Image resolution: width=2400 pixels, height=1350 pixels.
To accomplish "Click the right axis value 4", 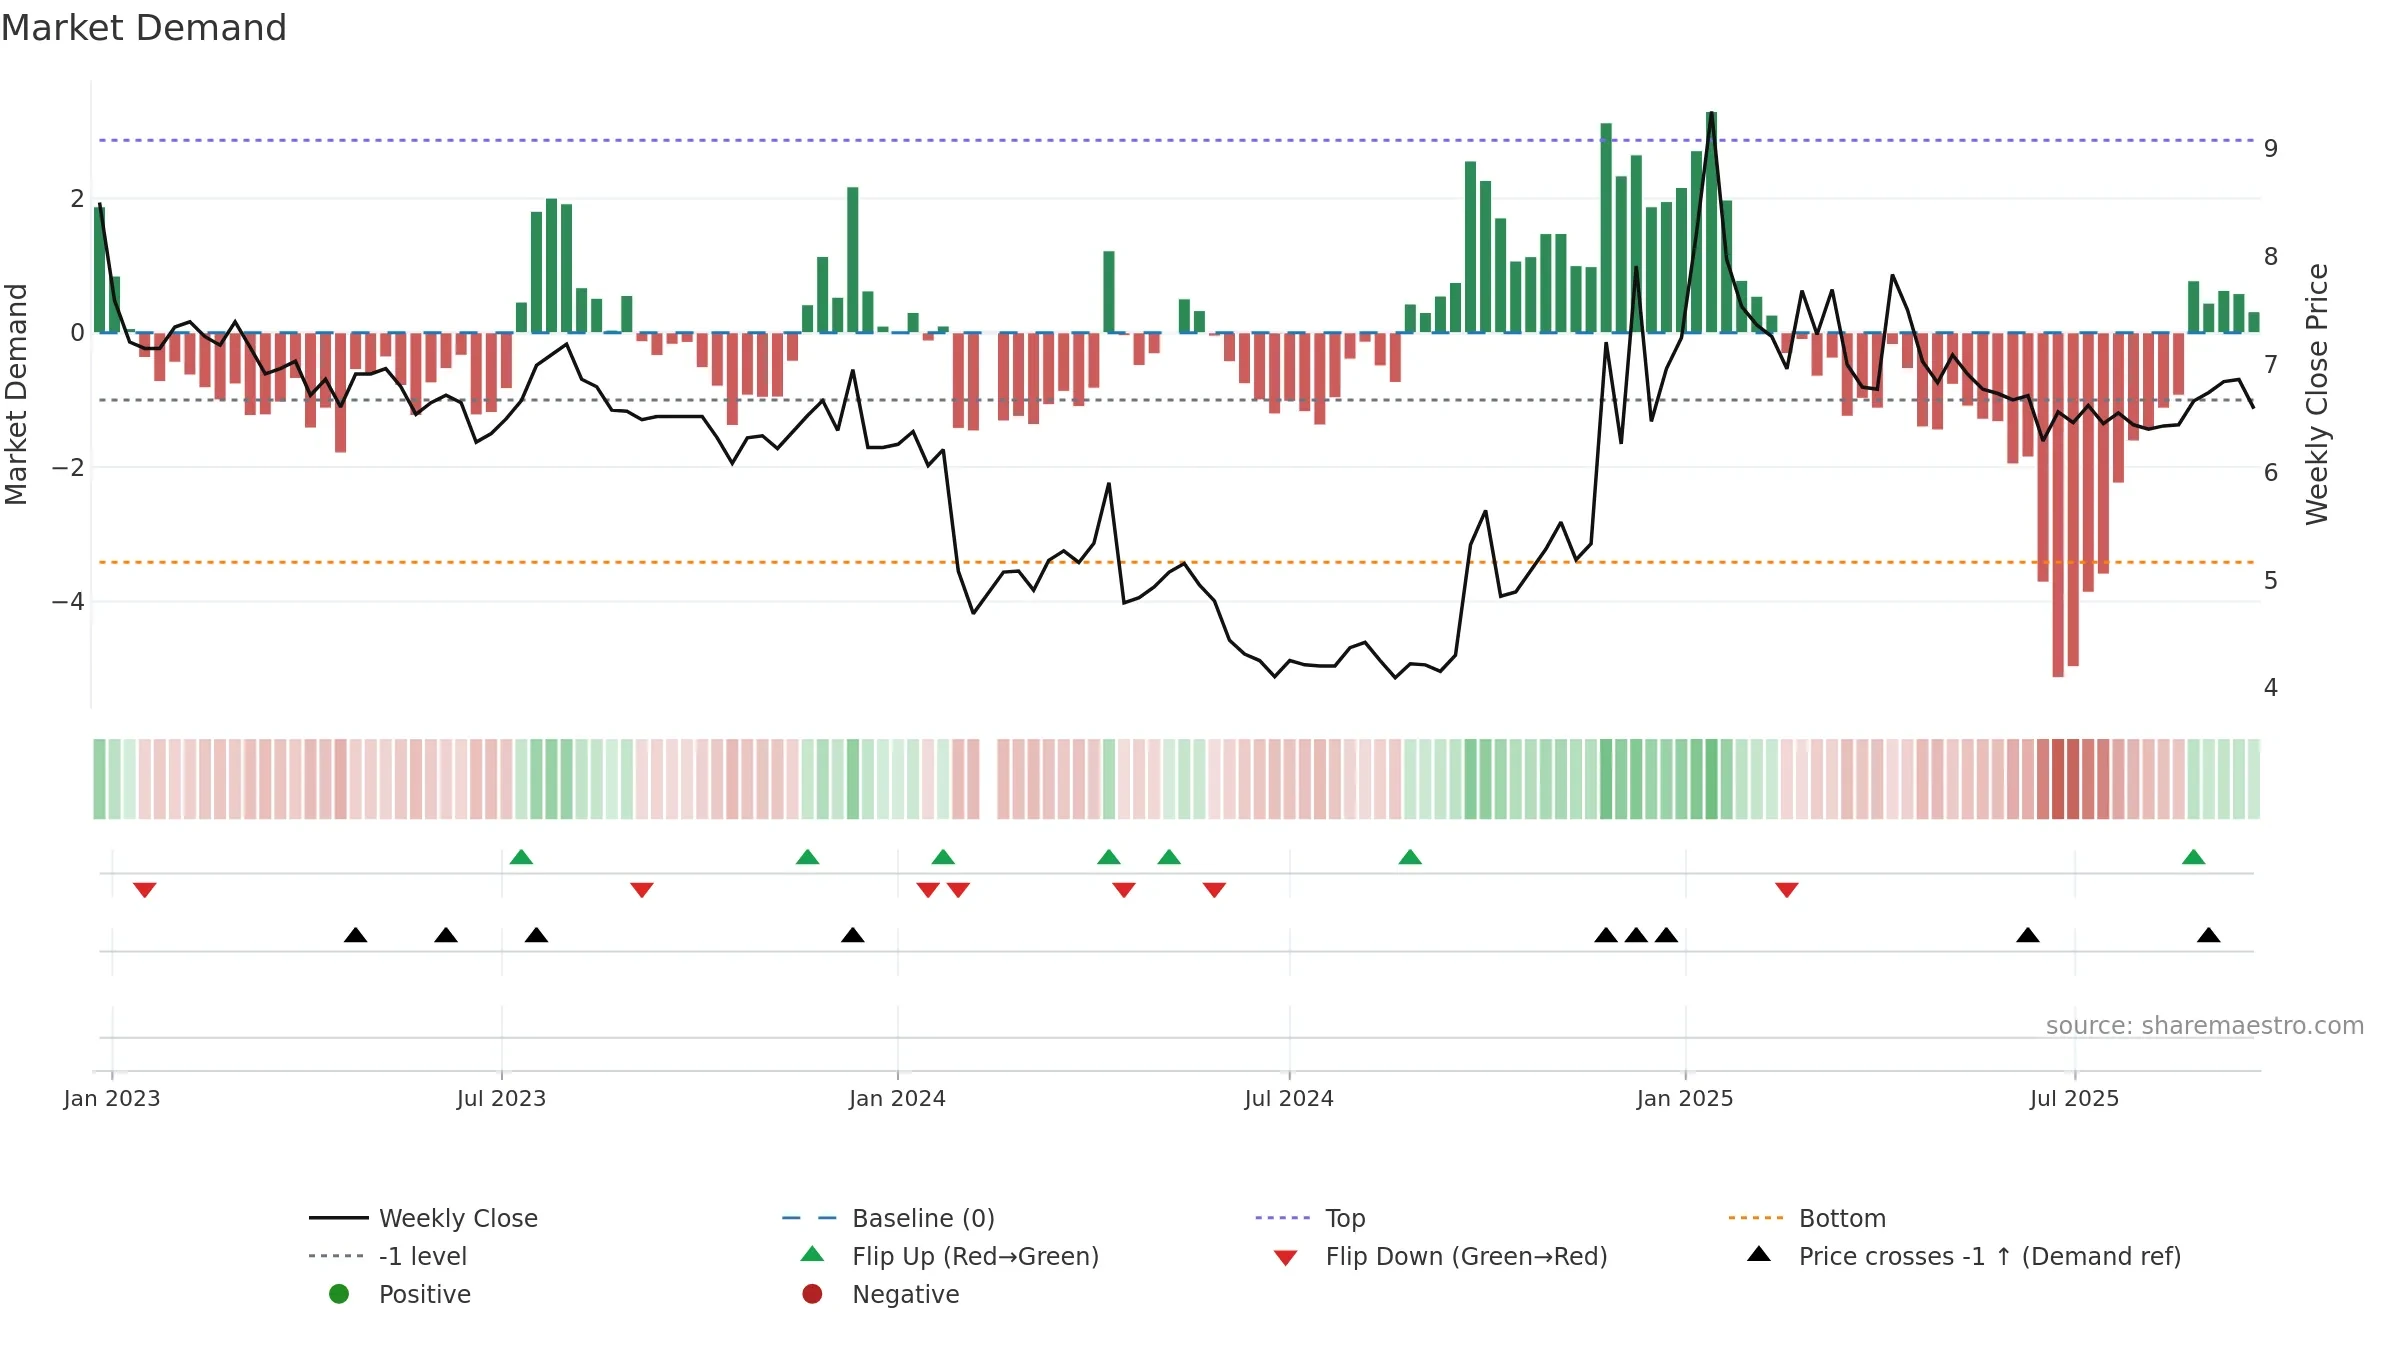I will tap(2271, 688).
